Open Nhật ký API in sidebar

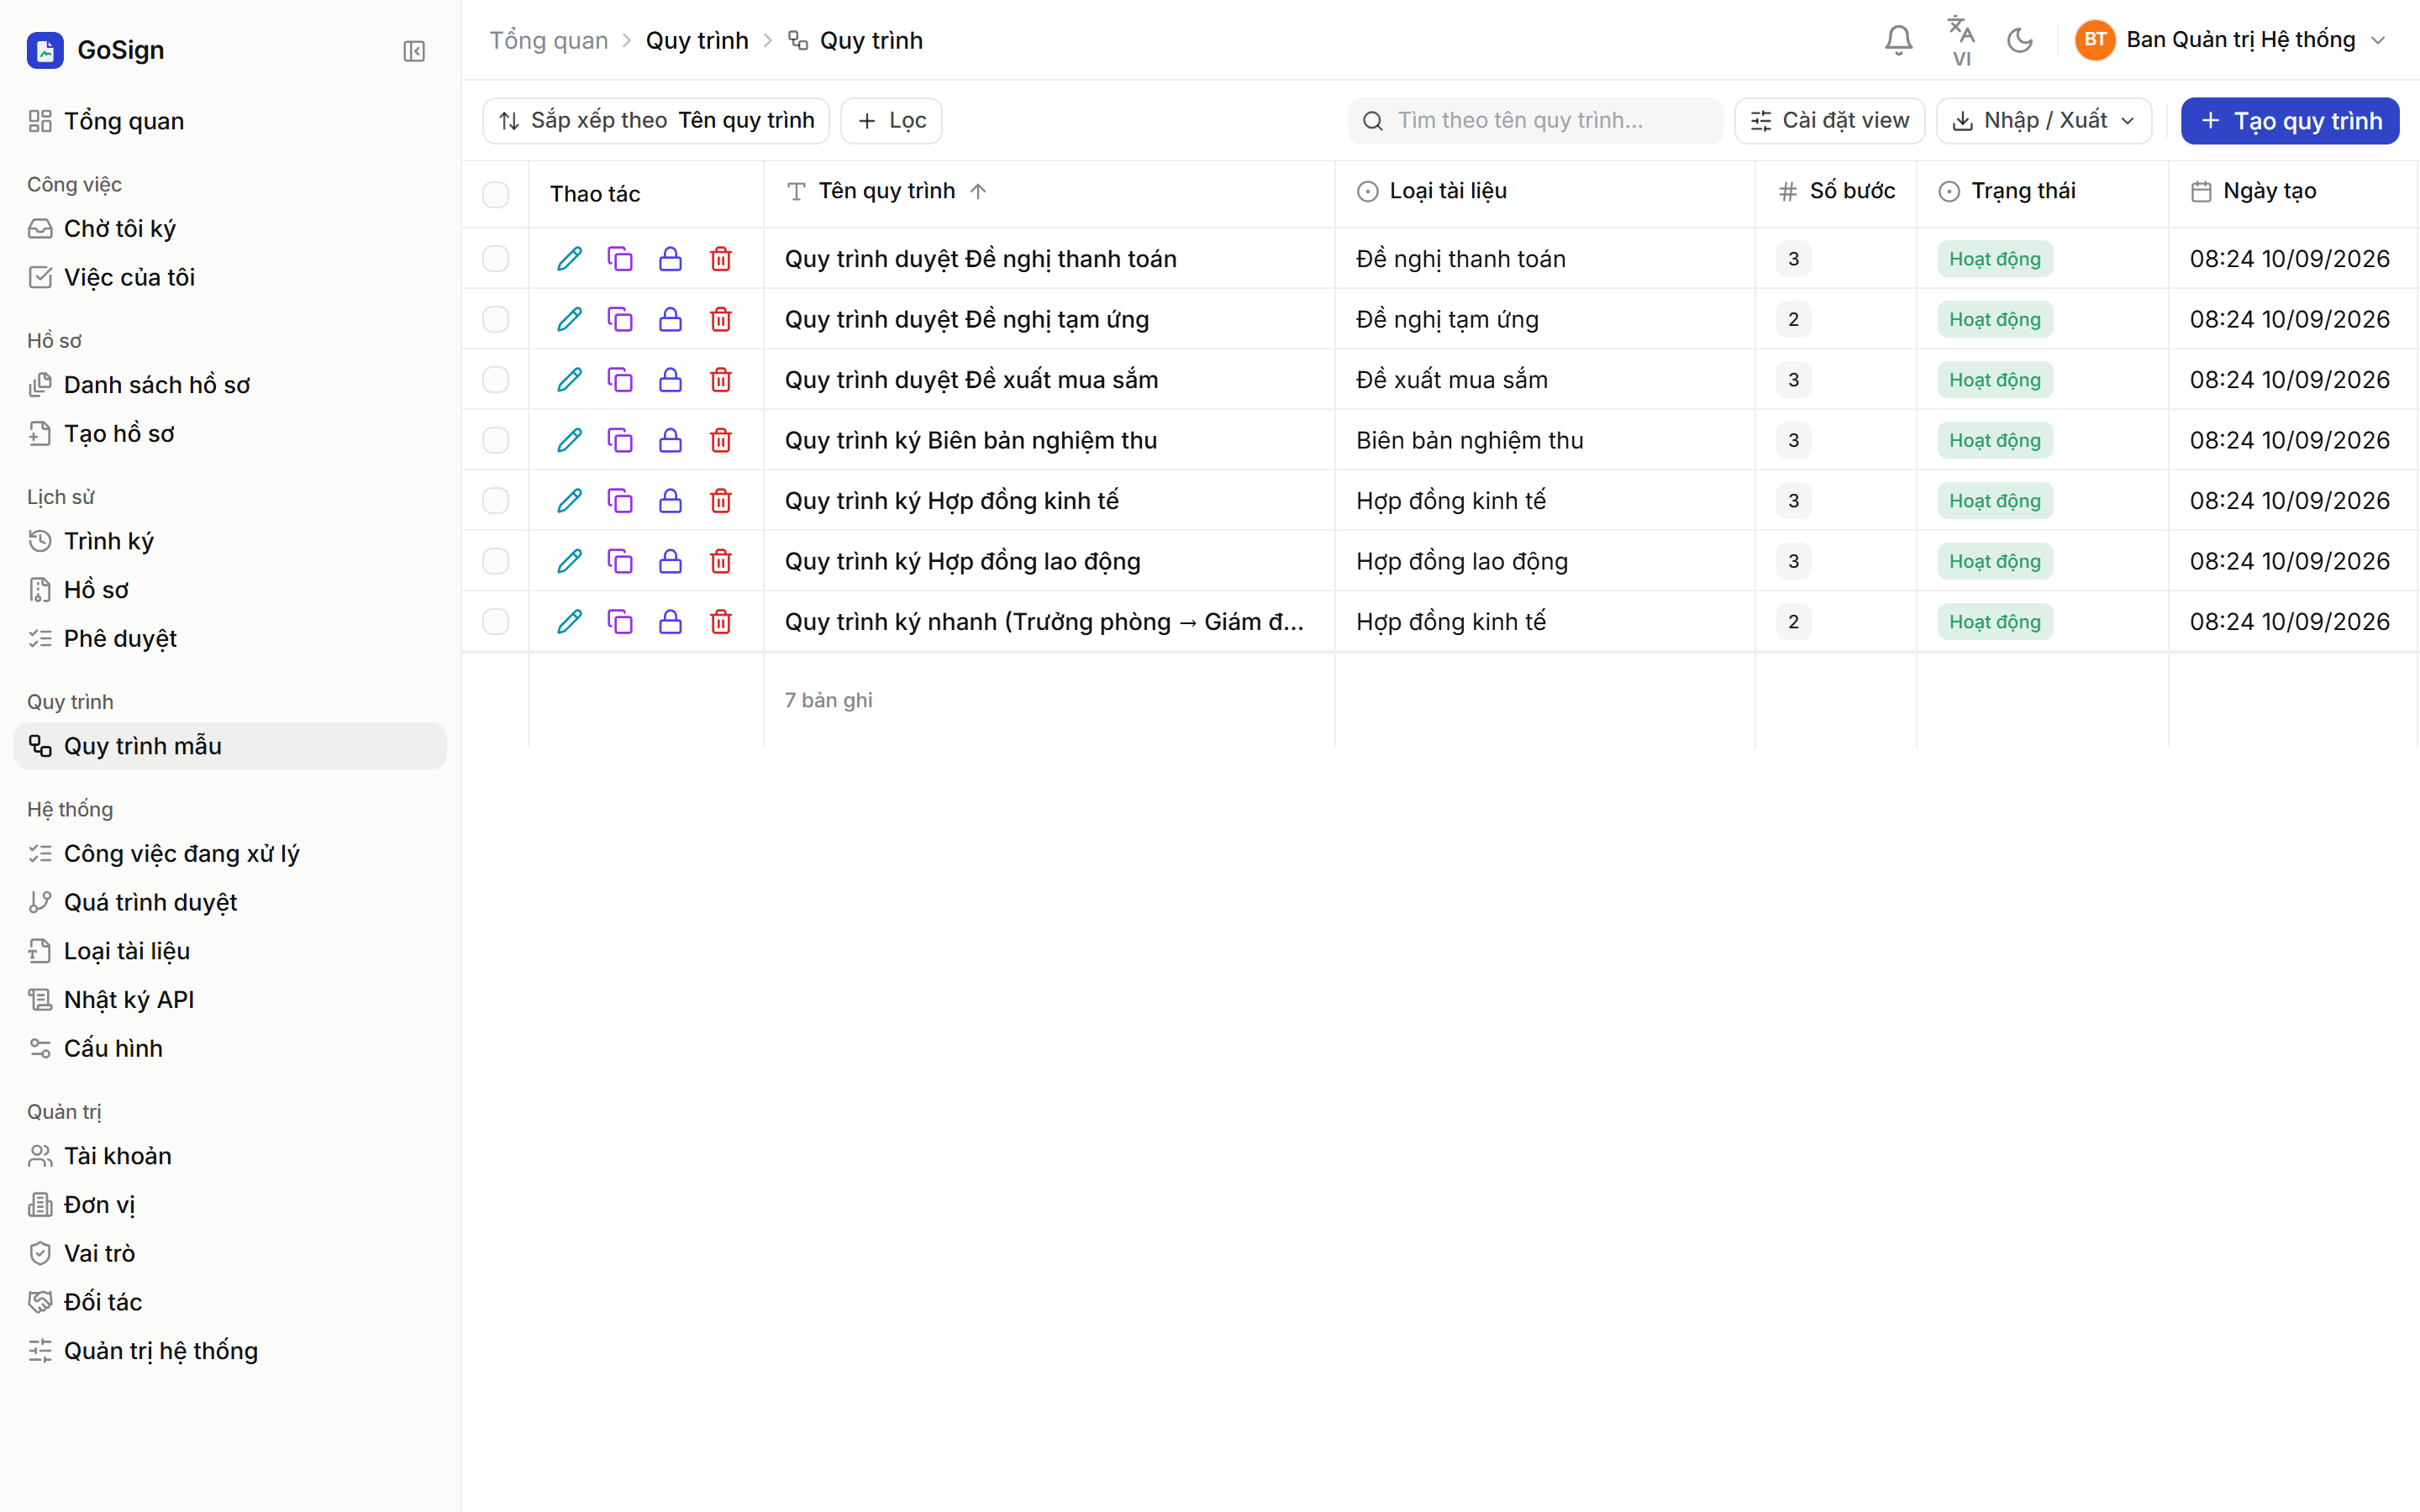230,1000
